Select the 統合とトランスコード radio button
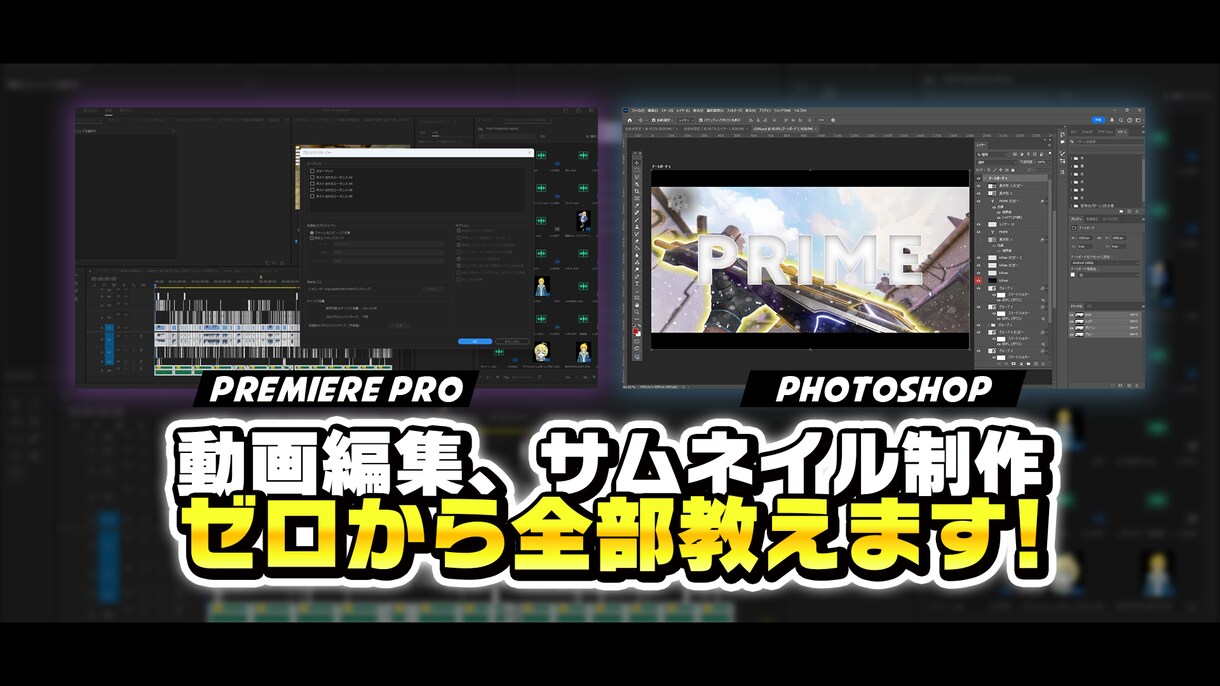 [x=312, y=238]
